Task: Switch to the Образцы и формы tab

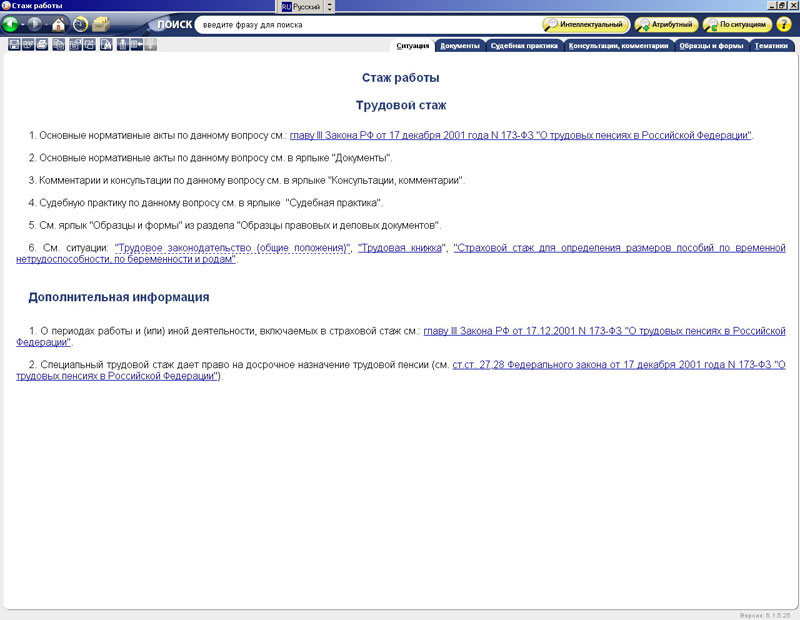Action: pos(710,46)
